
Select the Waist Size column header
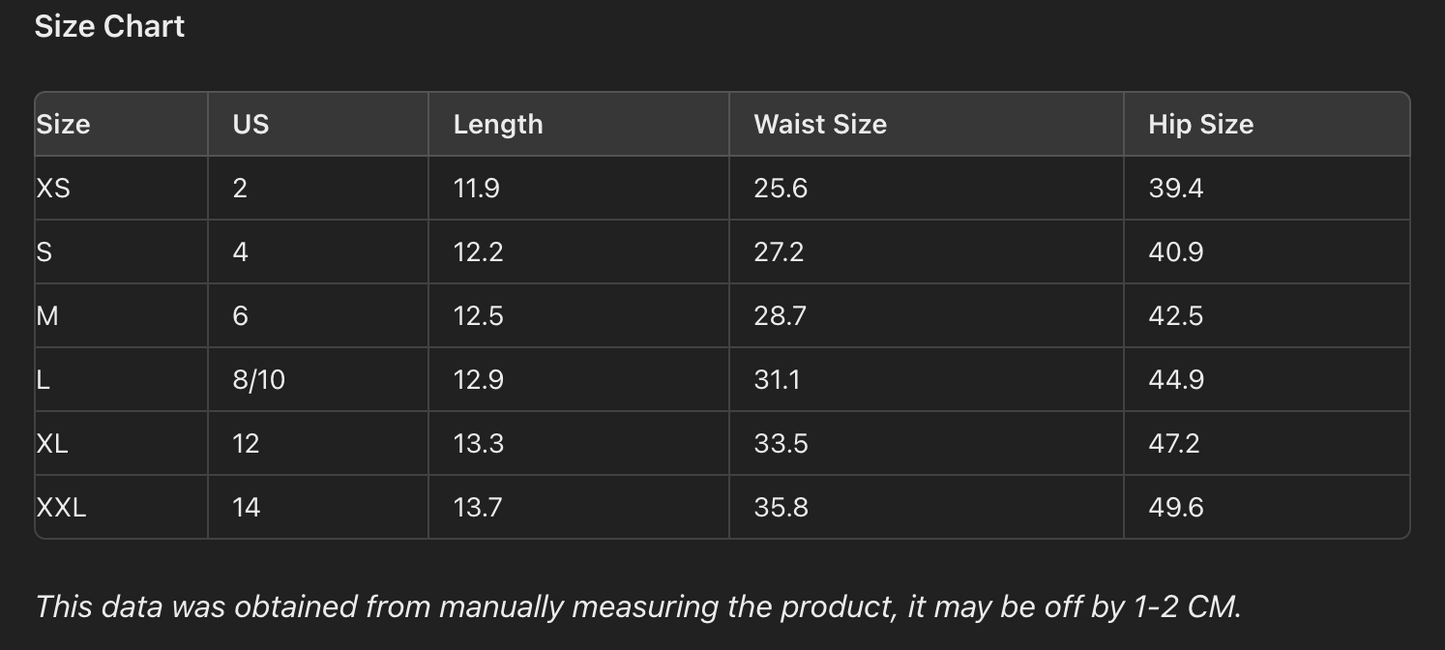pyautogui.click(x=820, y=124)
